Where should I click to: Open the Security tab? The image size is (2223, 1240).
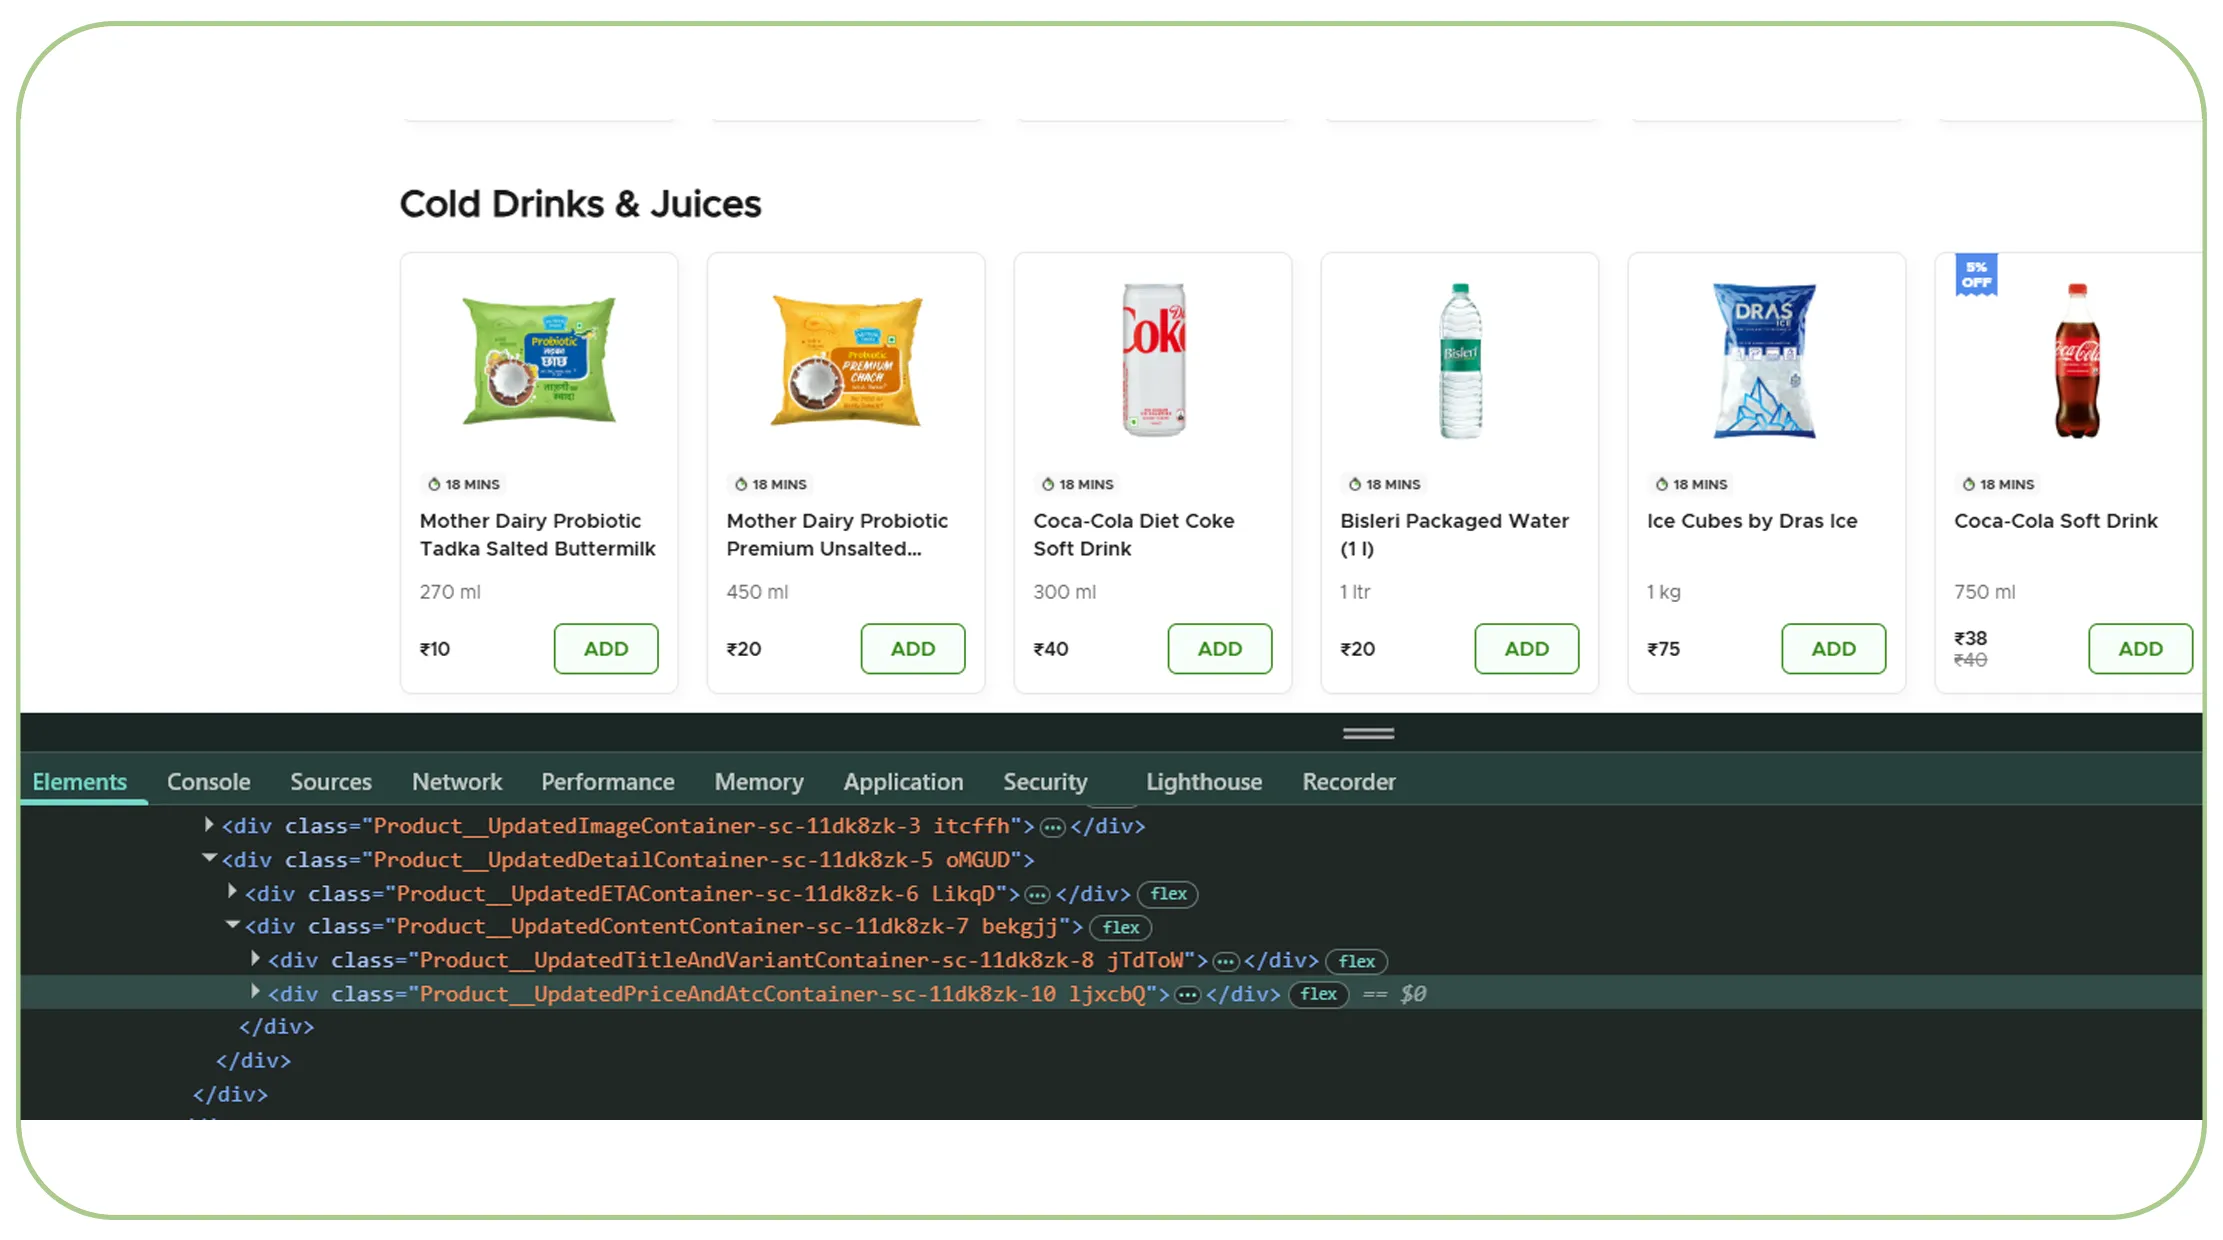pyautogui.click(x=1045, y=782)
